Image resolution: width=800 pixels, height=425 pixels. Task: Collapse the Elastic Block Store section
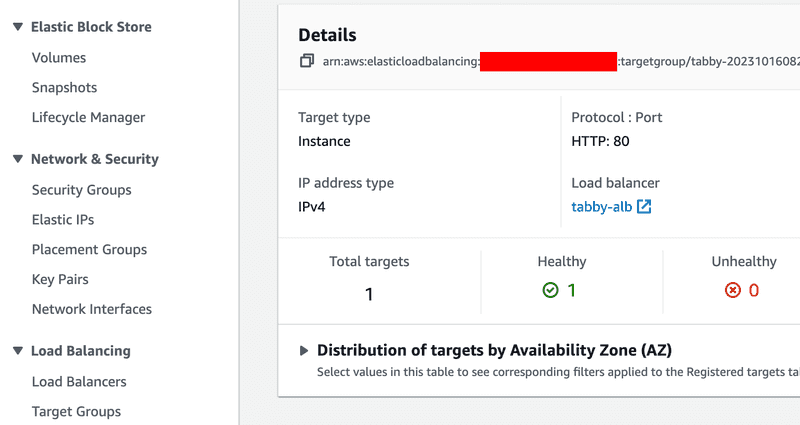pos(18,27)
